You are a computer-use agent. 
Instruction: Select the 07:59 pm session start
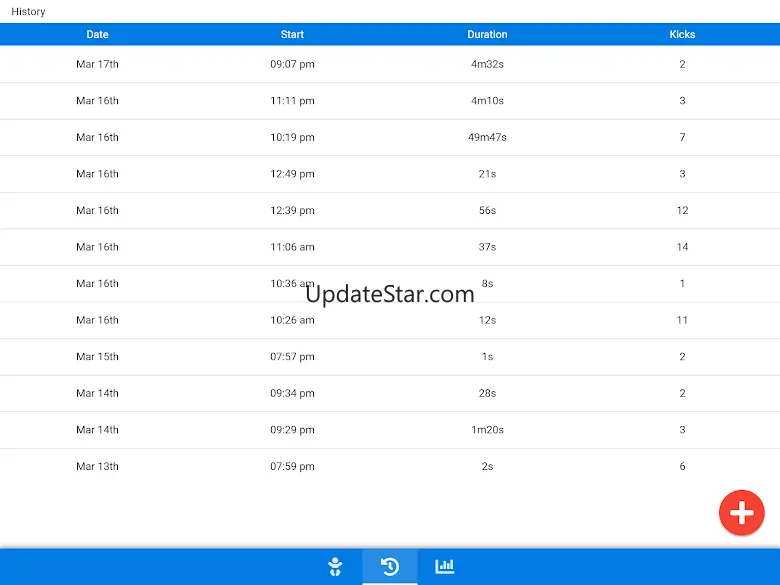pyautogui.click(x=292, y=466)
